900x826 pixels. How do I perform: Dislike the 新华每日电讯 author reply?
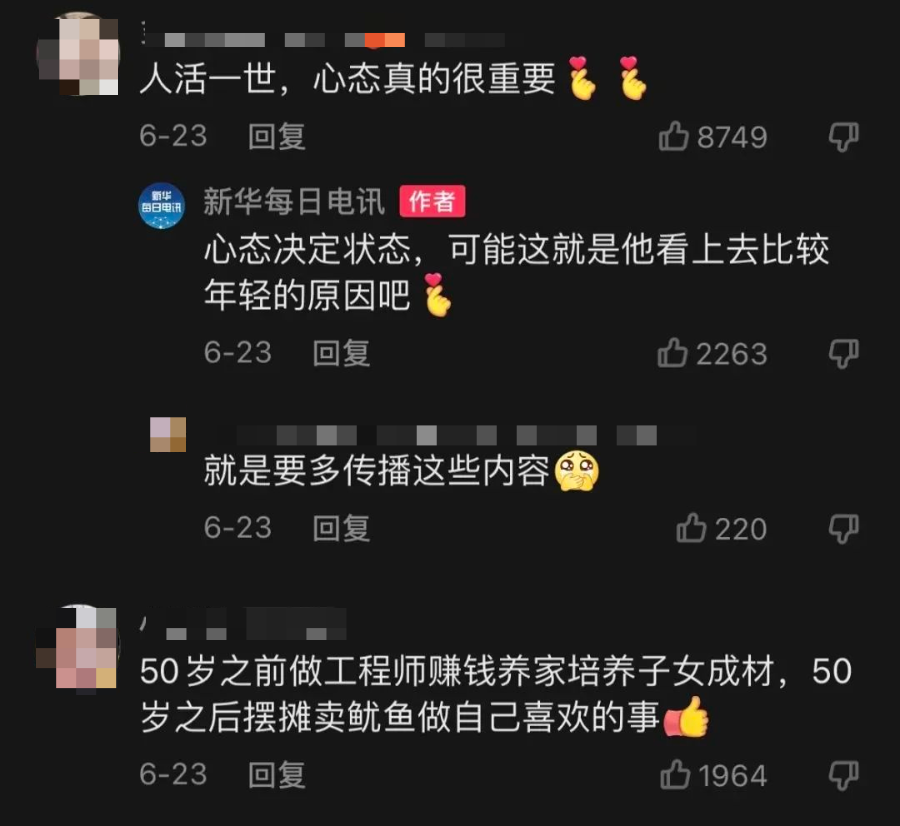pos(843,353)
